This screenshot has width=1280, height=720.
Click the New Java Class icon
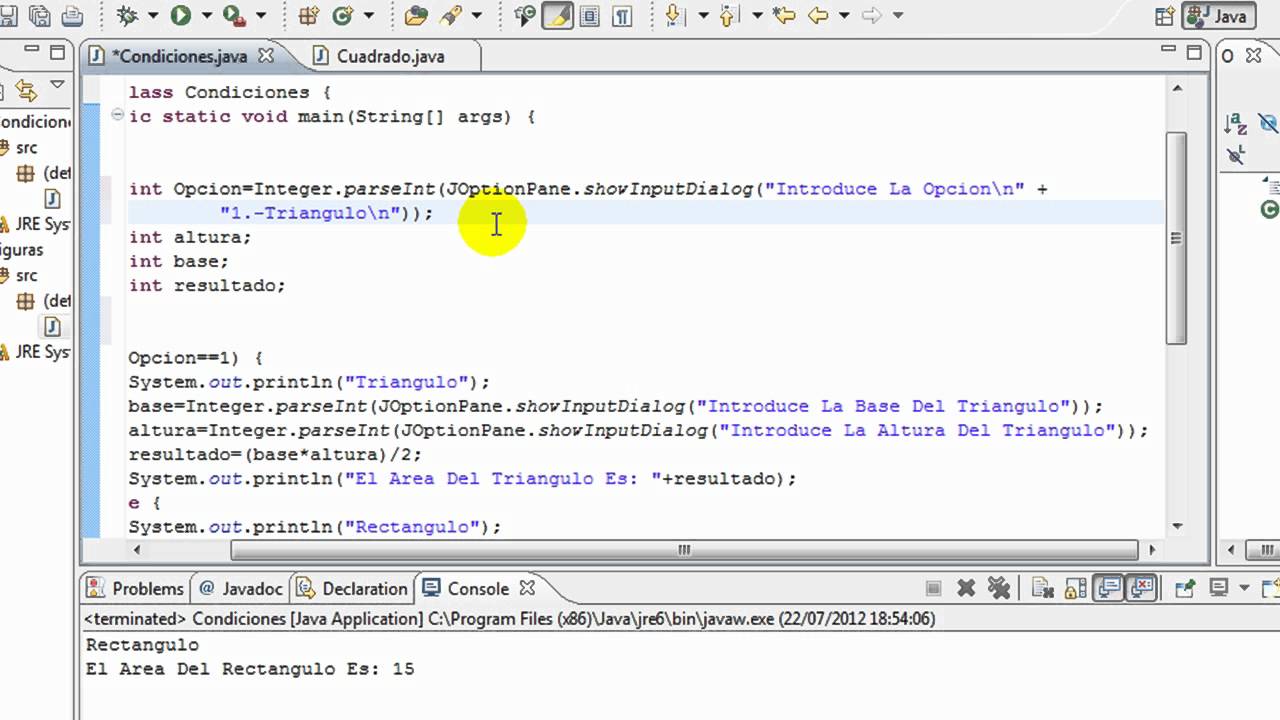(343, 15)
